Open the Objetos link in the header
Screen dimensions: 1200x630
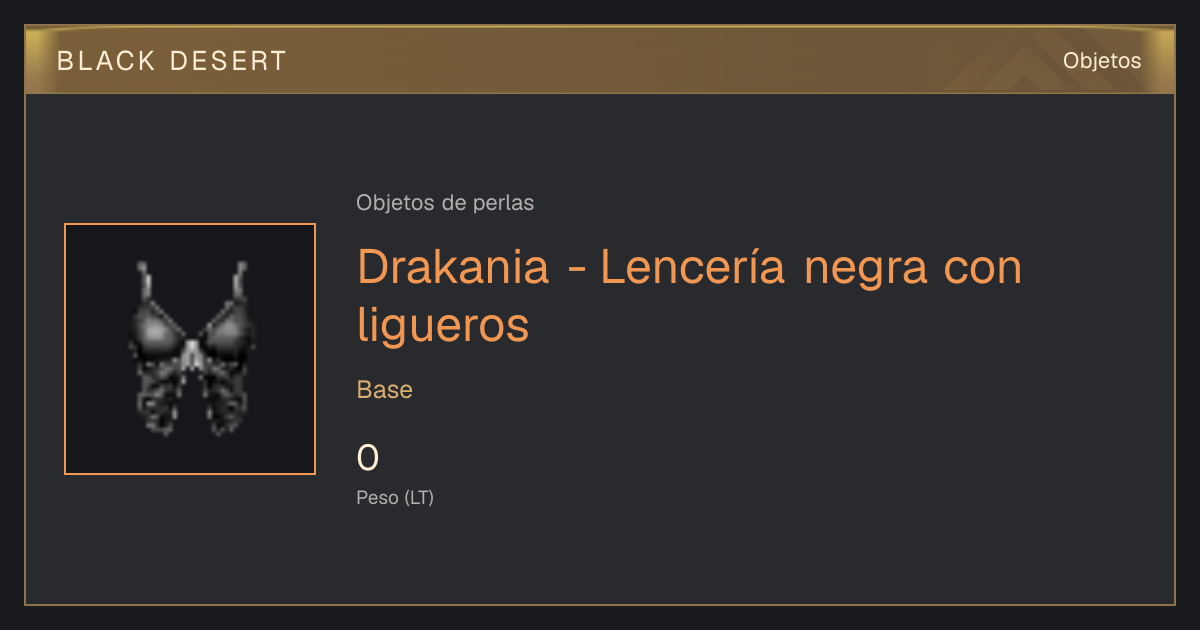(x=1102, y=61)
